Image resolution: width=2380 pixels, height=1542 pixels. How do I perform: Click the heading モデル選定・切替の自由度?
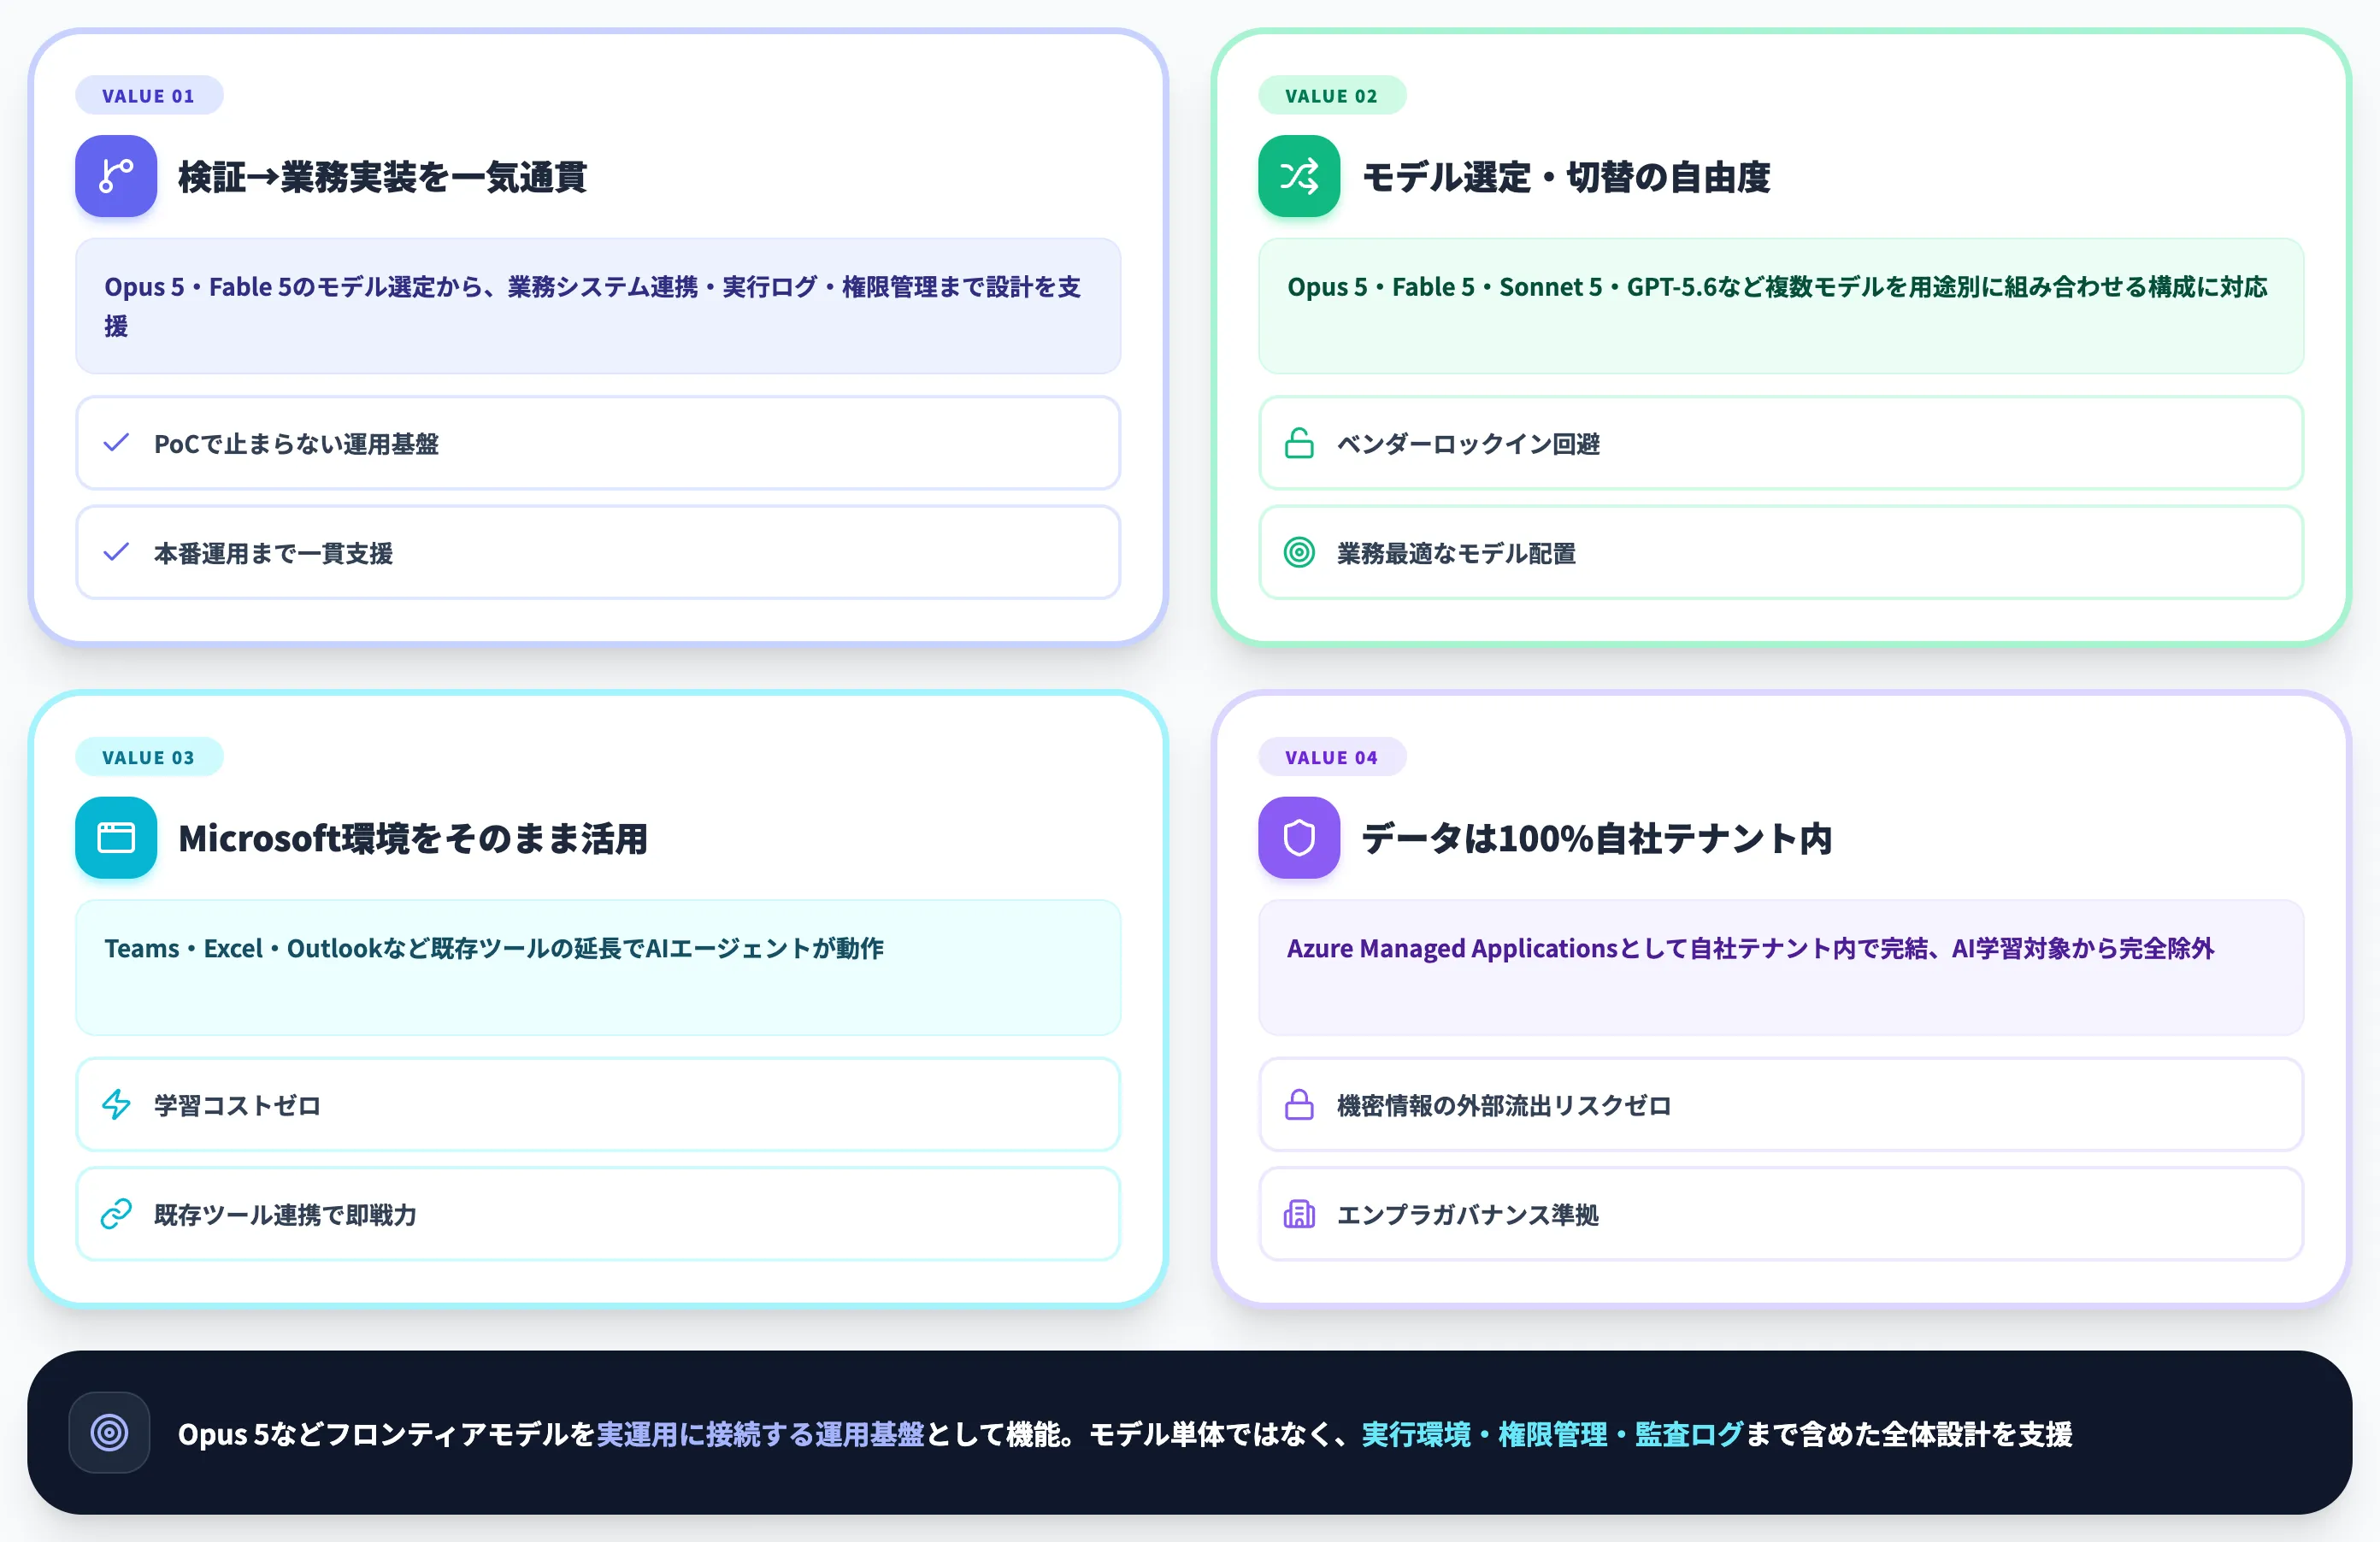1566,177
